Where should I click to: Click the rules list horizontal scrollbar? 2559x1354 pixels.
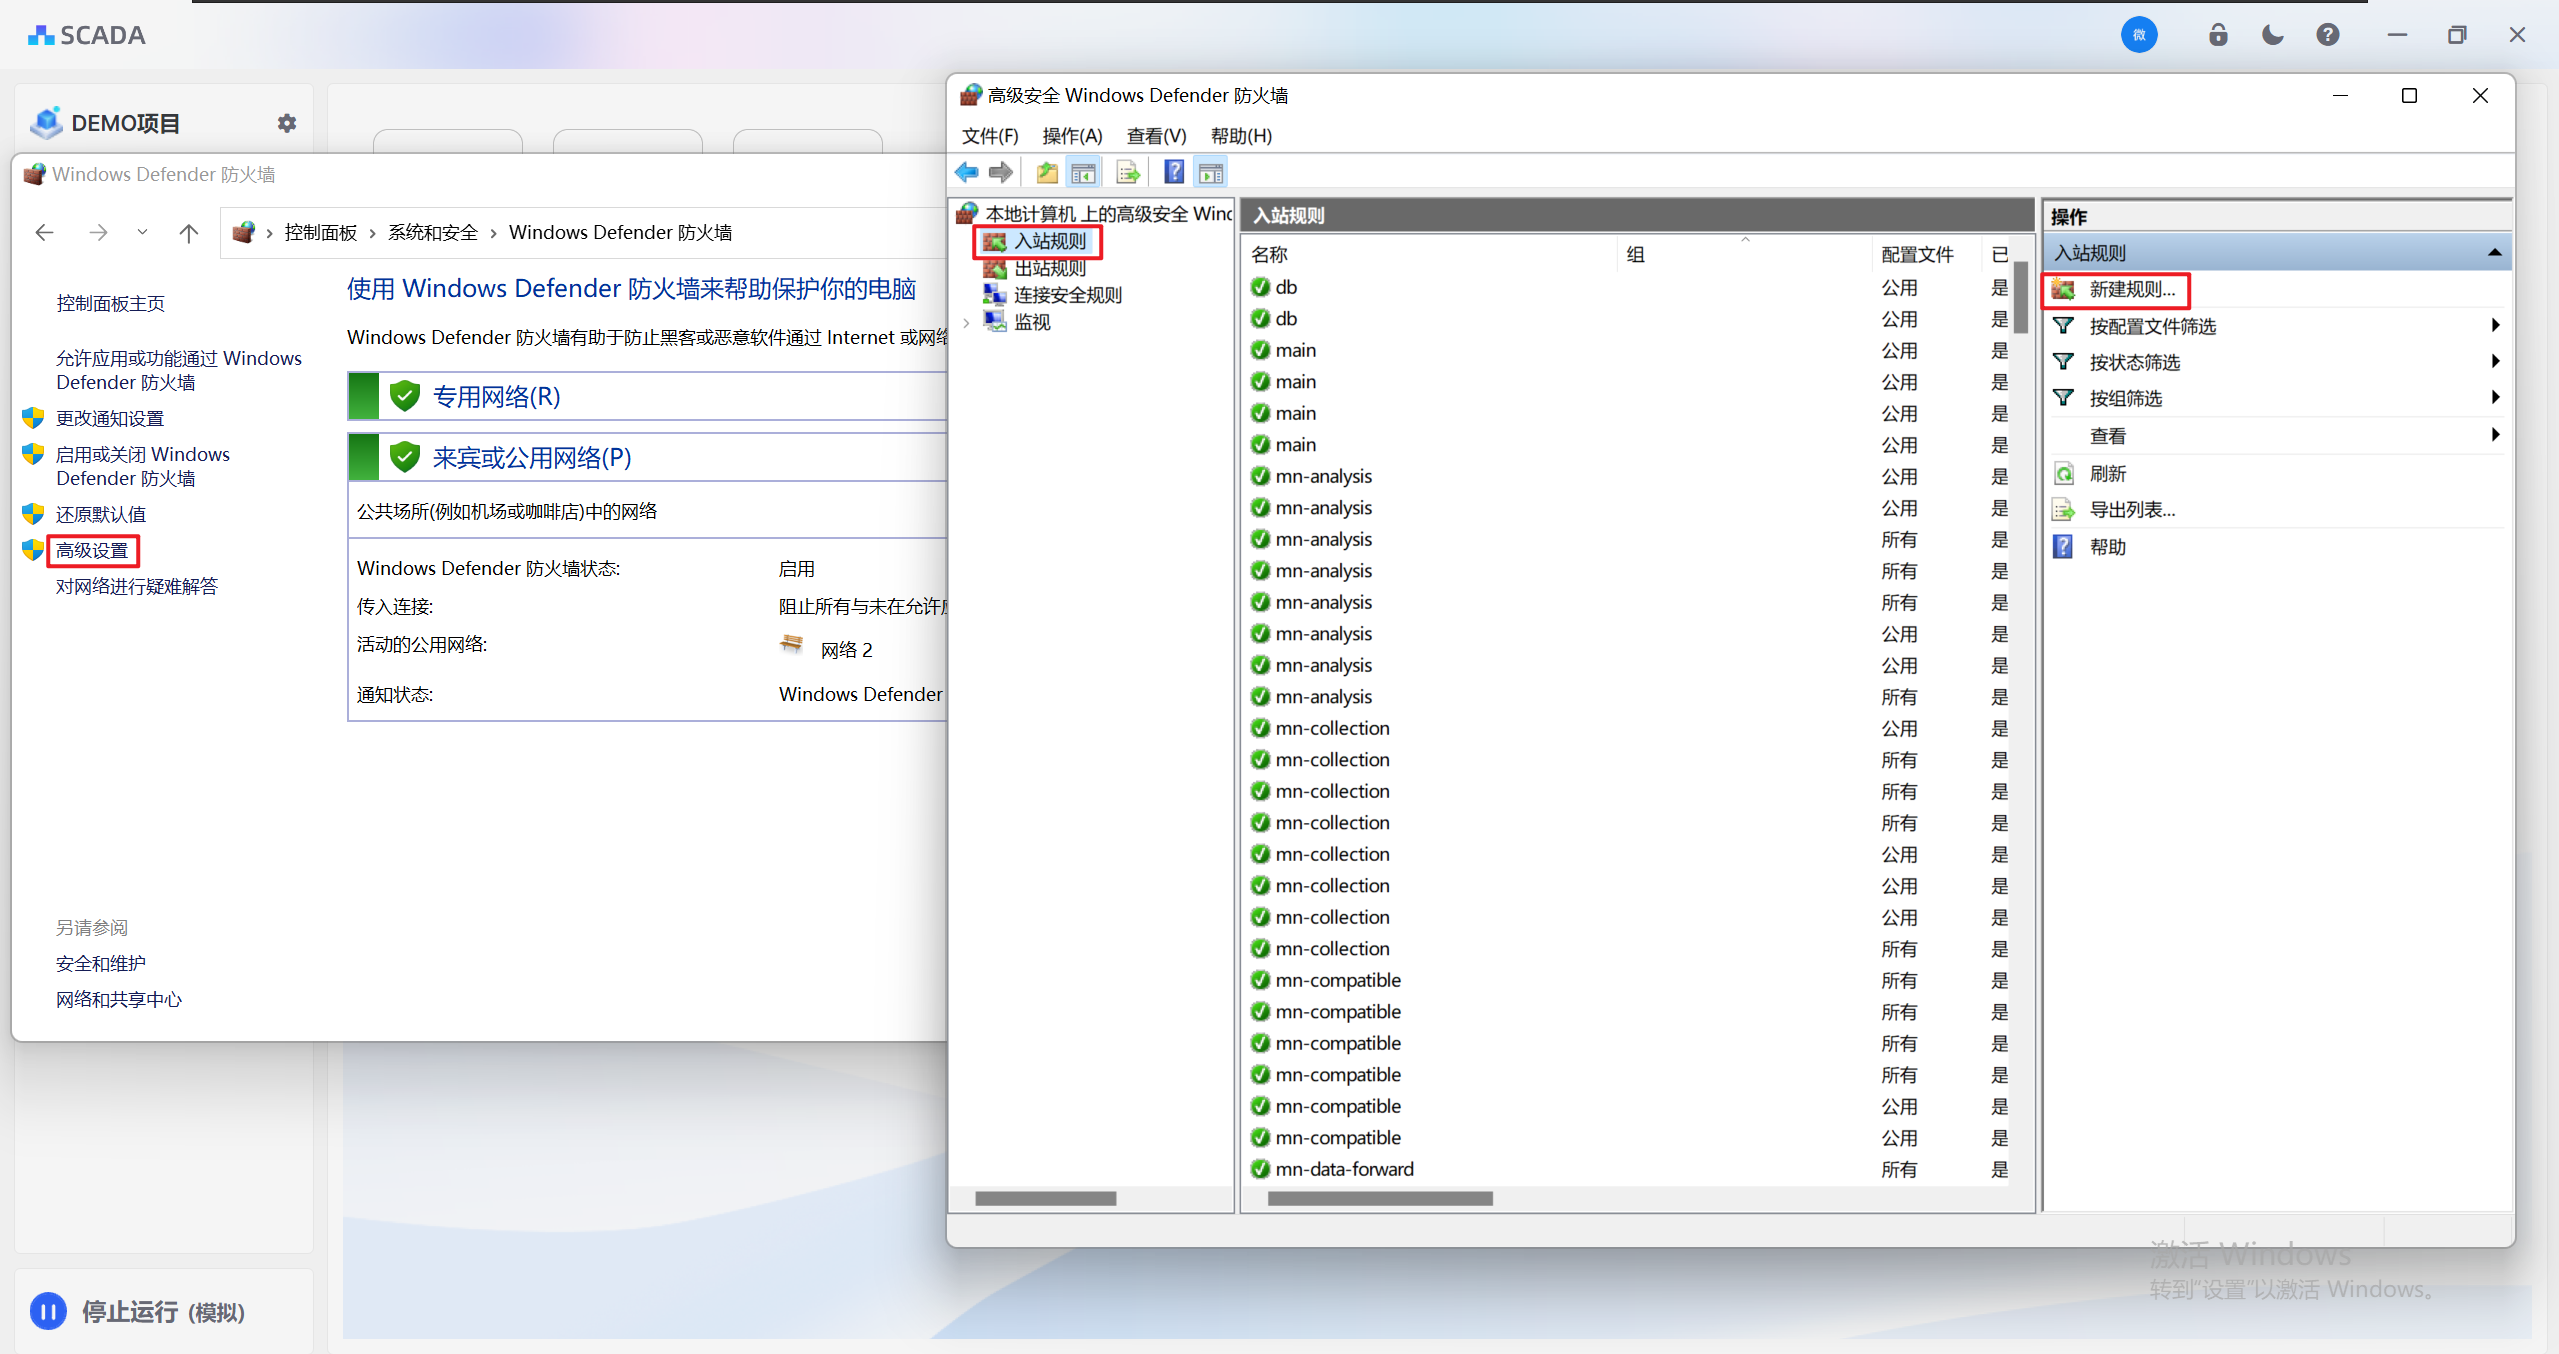pos(1380,1198)
